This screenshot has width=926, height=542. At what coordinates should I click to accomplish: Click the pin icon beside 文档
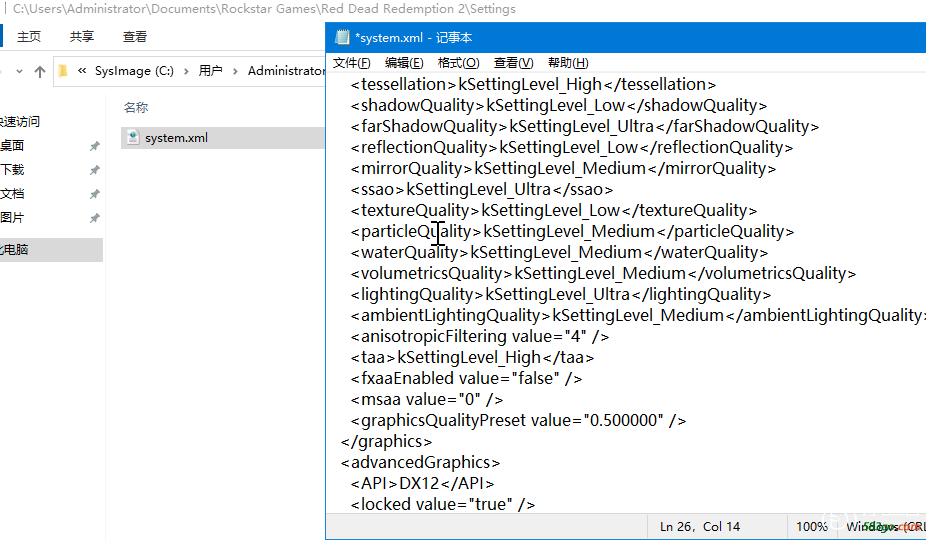coord(94,194)
